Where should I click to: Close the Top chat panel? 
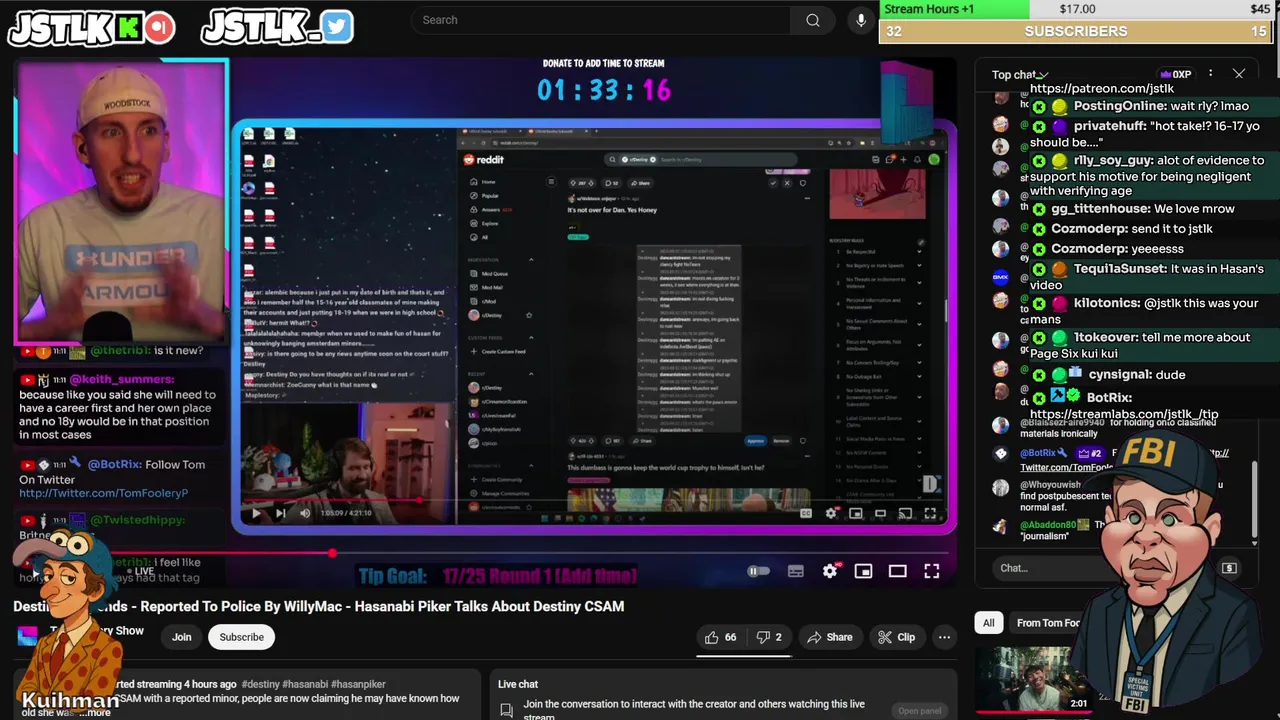coord(1239,74)
